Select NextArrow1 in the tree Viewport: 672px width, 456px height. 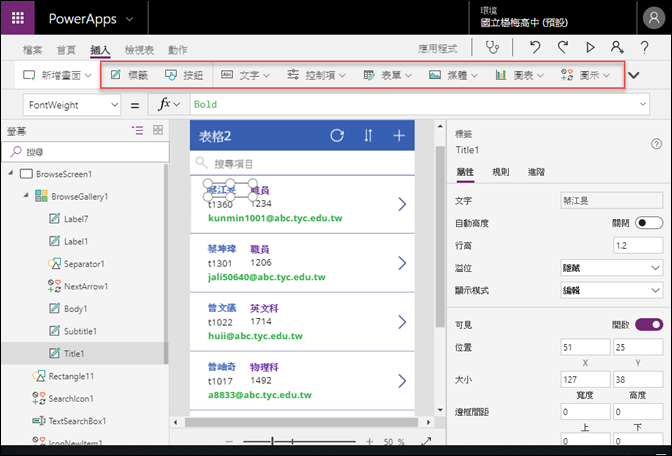(86, 286)
